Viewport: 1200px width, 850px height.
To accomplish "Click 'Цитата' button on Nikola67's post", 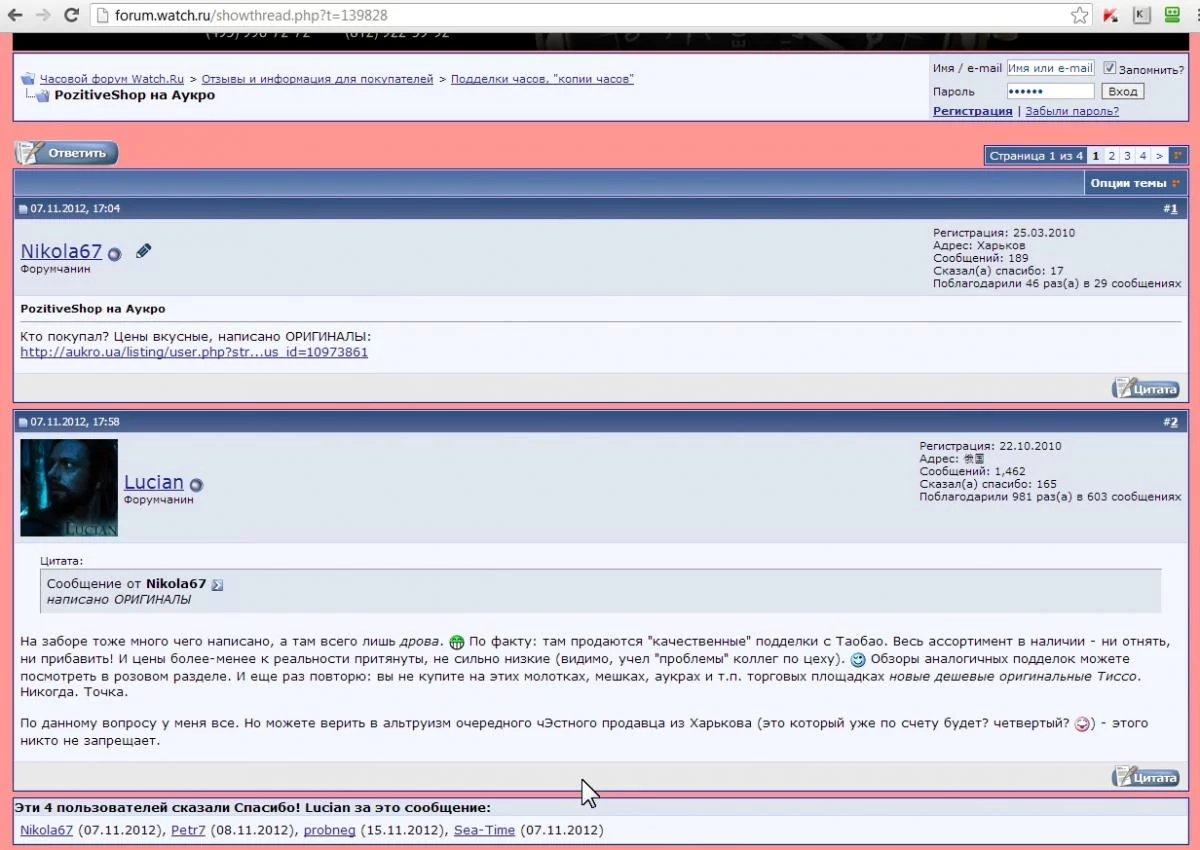I will click(x=1146, y=389).
